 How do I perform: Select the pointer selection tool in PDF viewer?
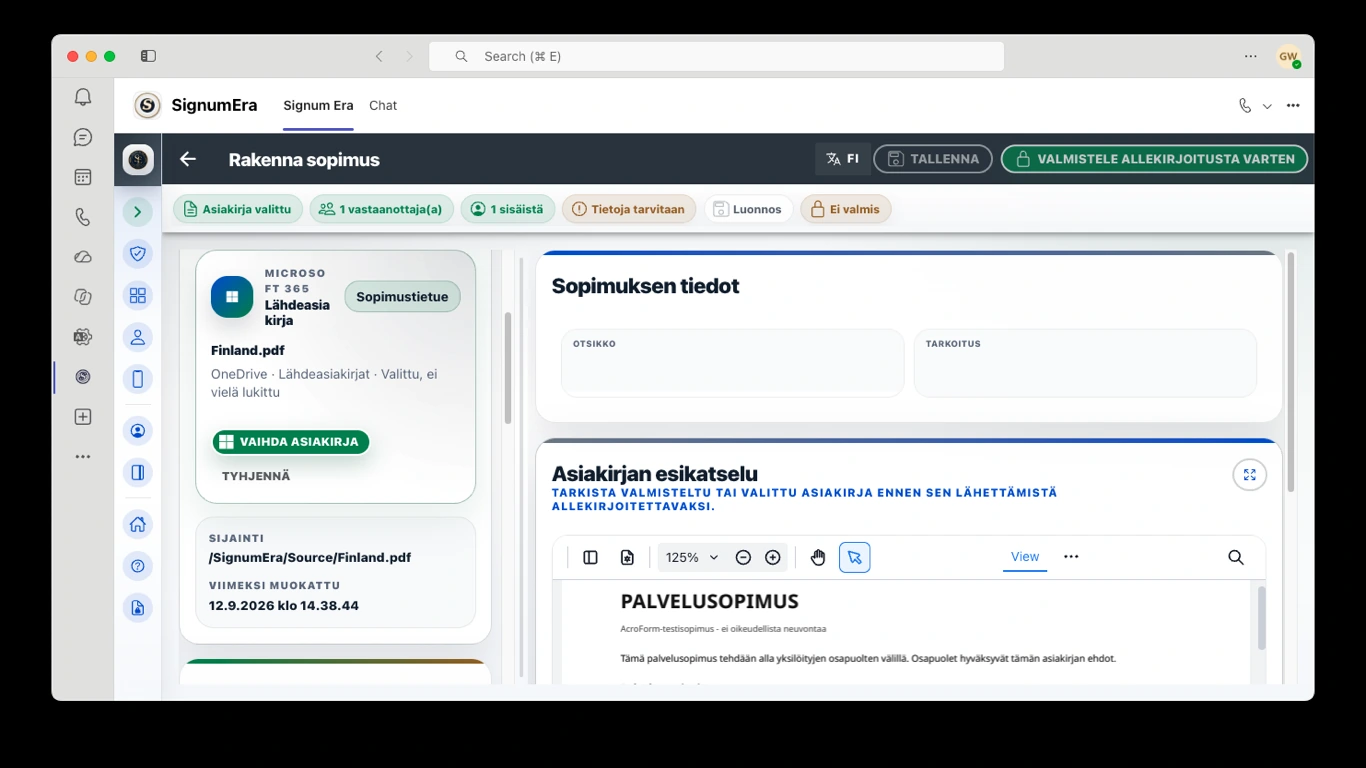854,557
